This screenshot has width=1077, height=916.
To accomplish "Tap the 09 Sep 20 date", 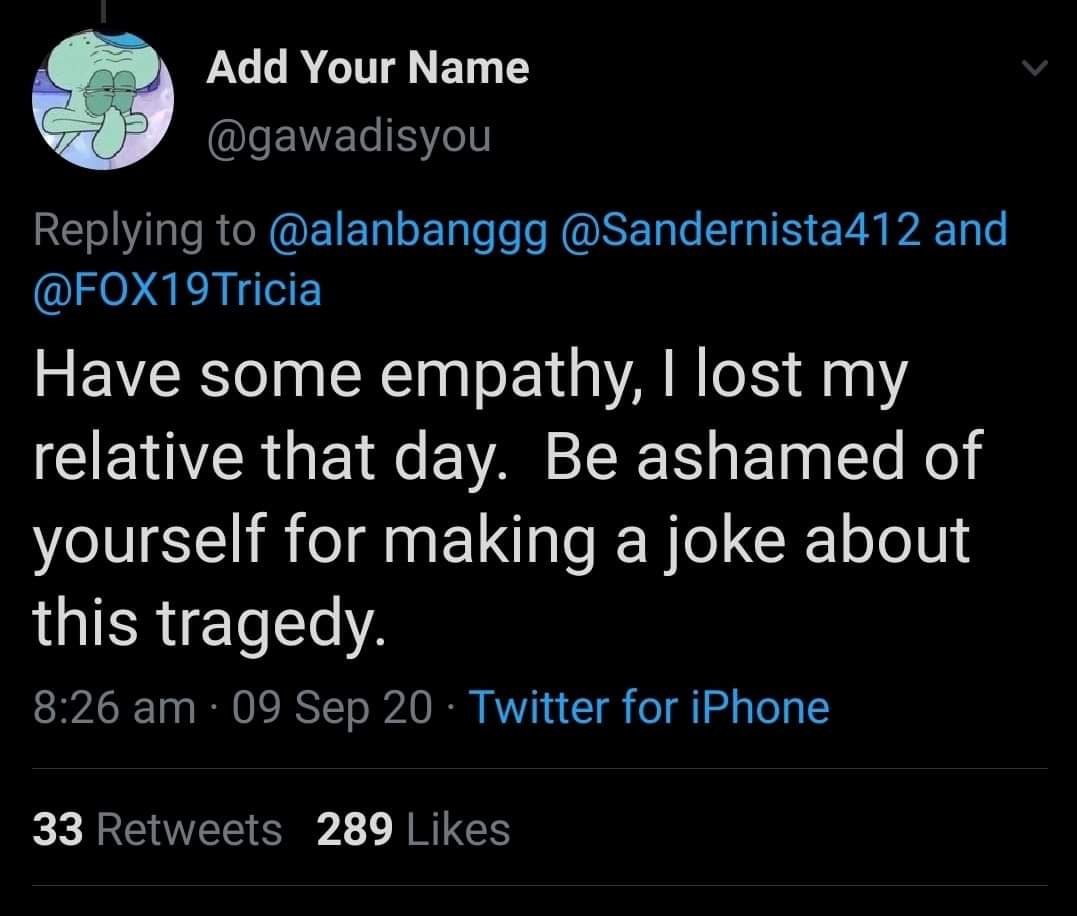I will point(332,708).
